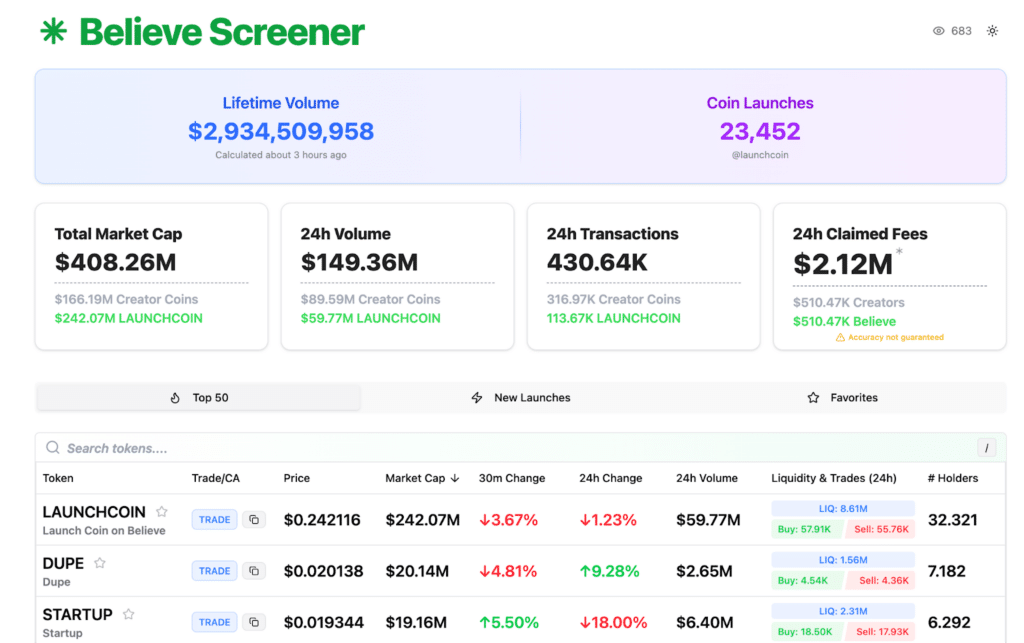The image size is (1024, 643).
Task: Click LAUNCHCOIN Buy: 57.91K badge
Action: (x=805, y=529)
